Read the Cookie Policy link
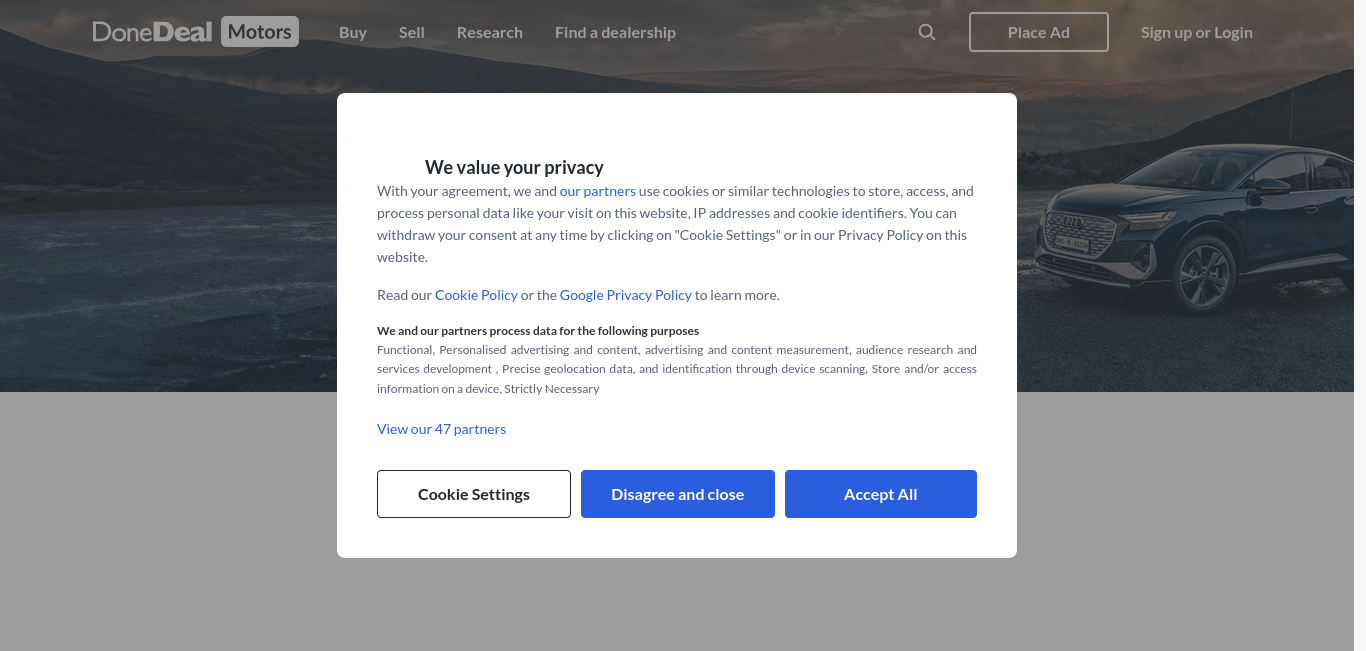1366x651 pixels. click(476, 295)
